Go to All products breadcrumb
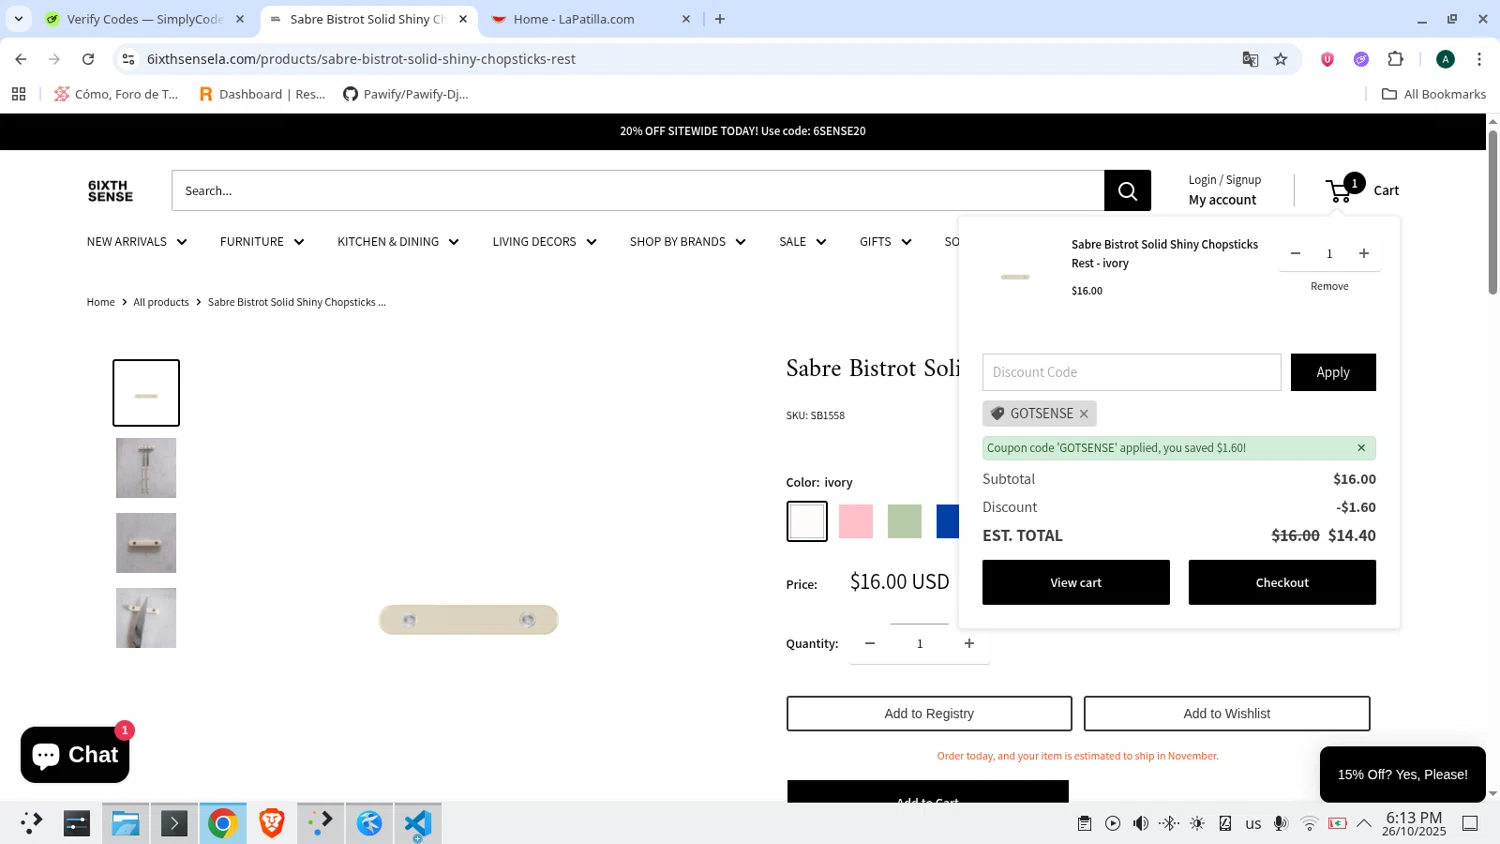Viewport: 1500px width, 844px height. tap(161, 302)
